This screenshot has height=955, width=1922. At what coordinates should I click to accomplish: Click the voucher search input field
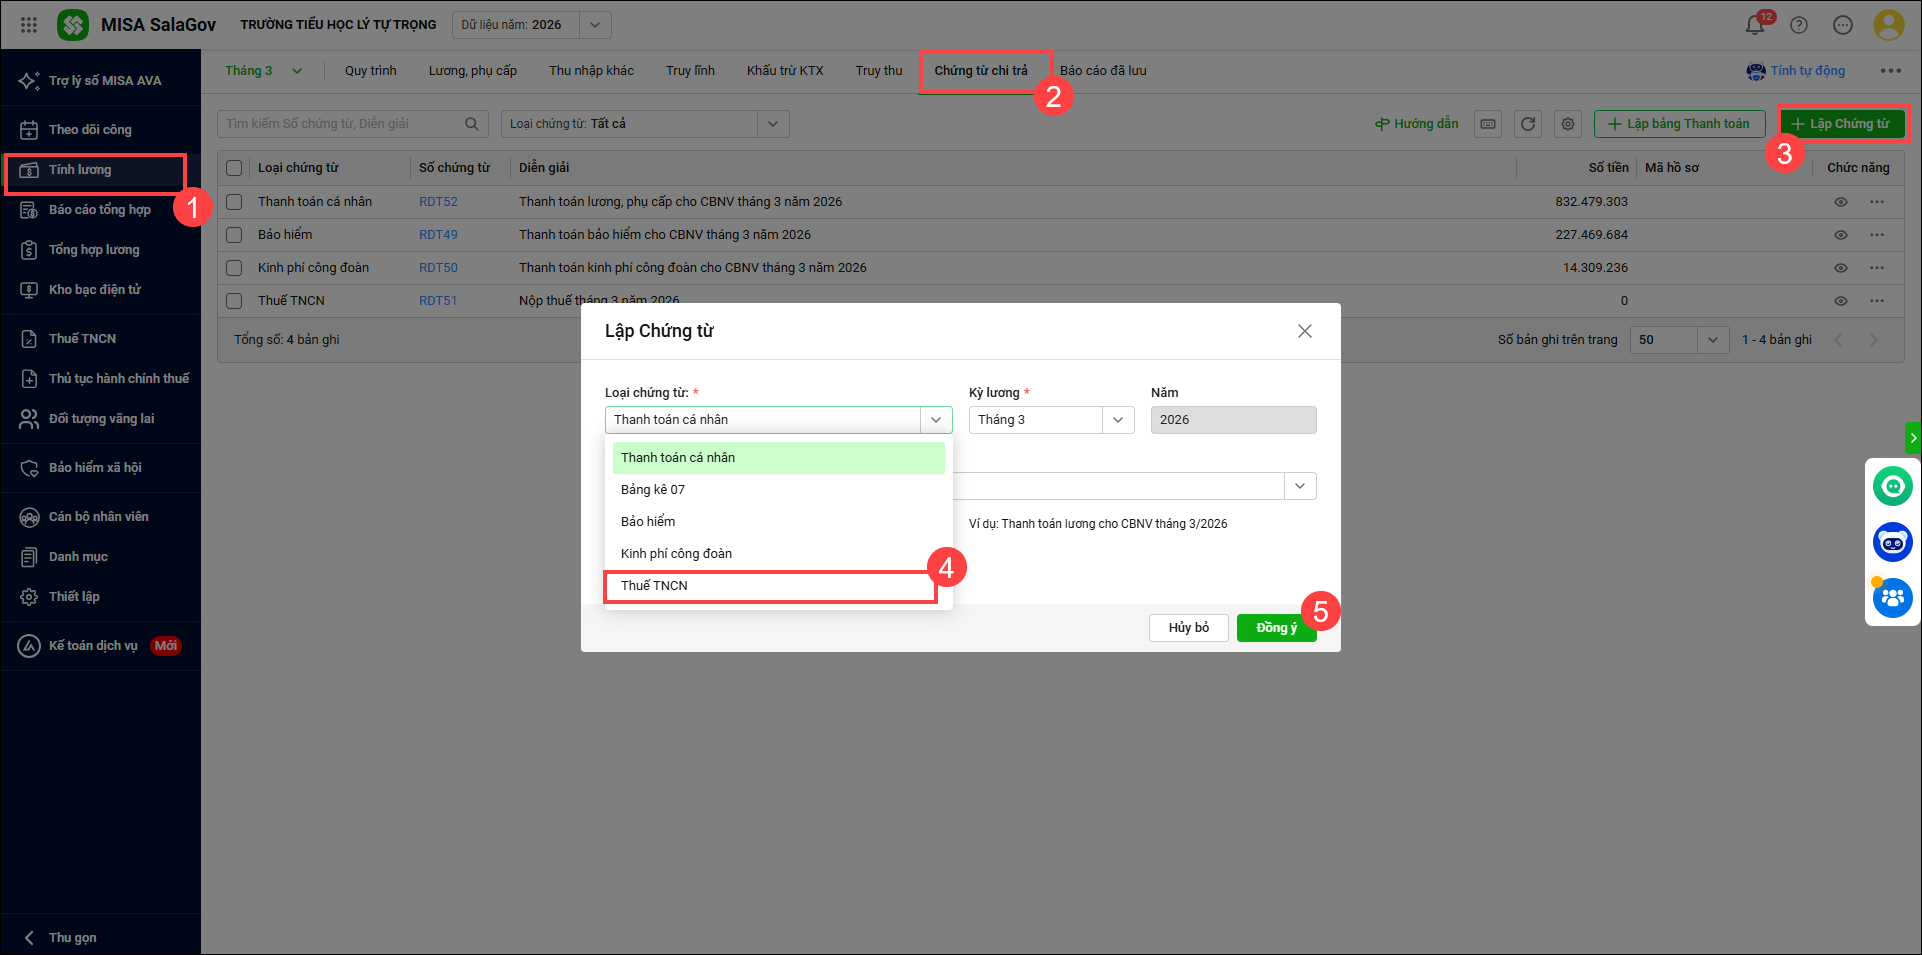pos(342,124)
